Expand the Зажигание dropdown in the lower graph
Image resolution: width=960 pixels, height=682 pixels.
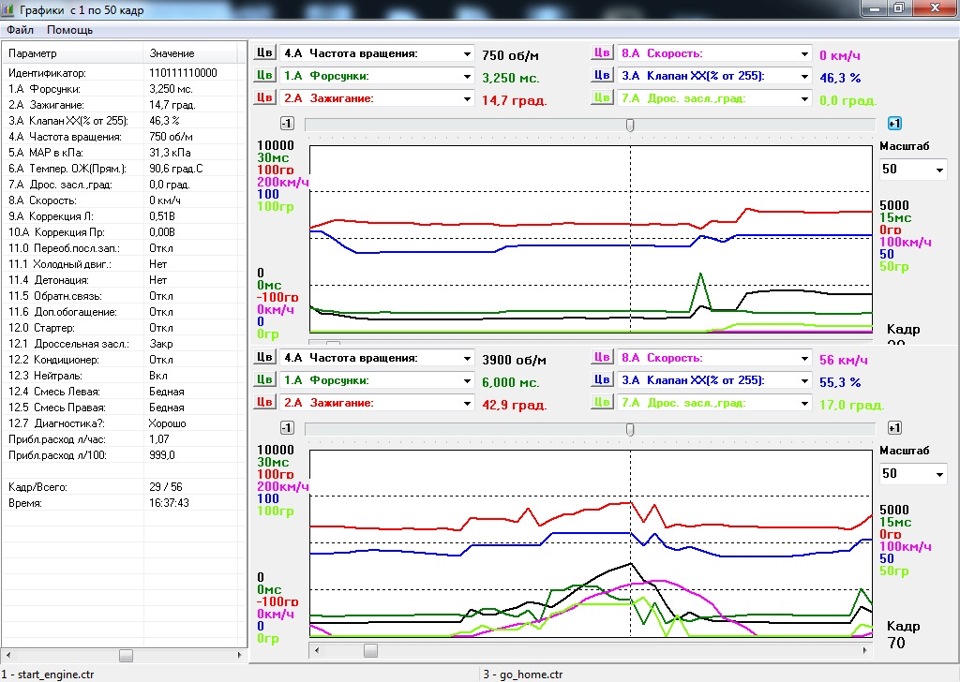pos(467,403)
